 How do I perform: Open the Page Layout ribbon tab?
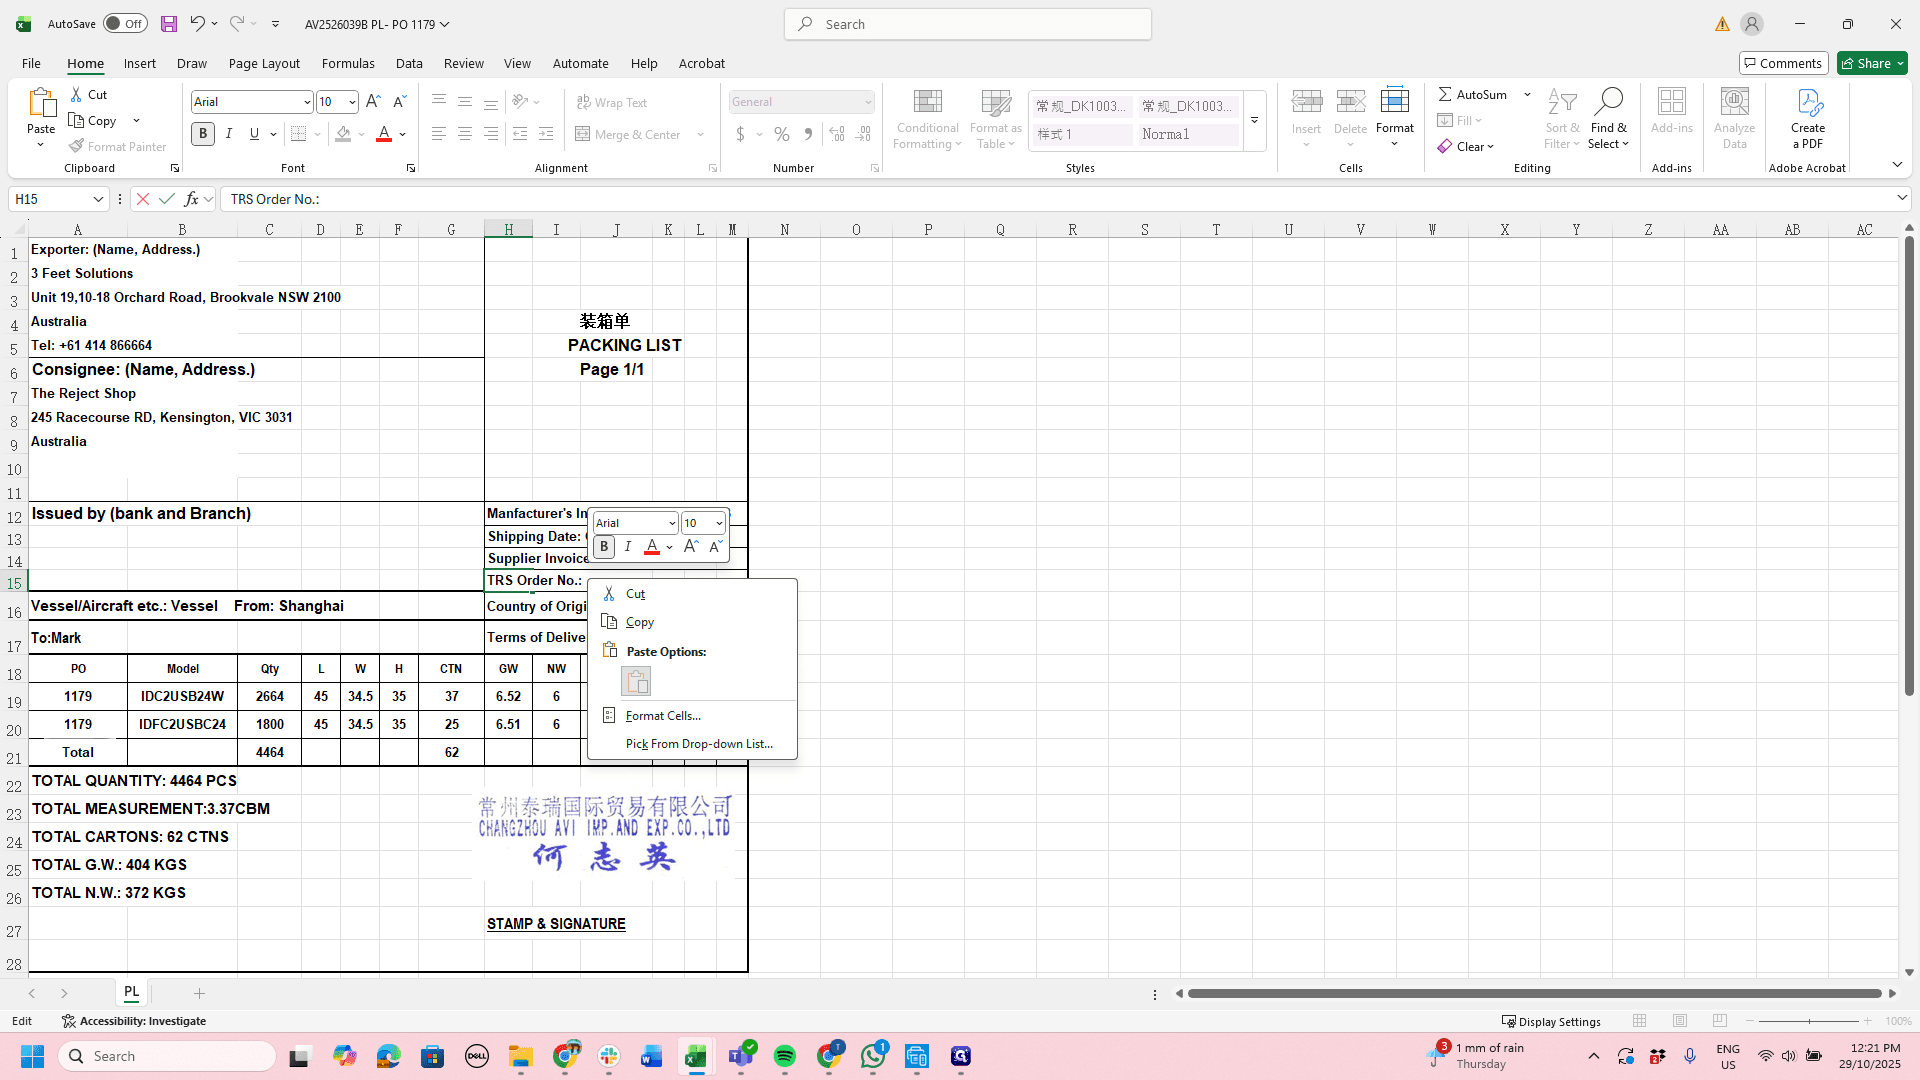coord(264,63)
